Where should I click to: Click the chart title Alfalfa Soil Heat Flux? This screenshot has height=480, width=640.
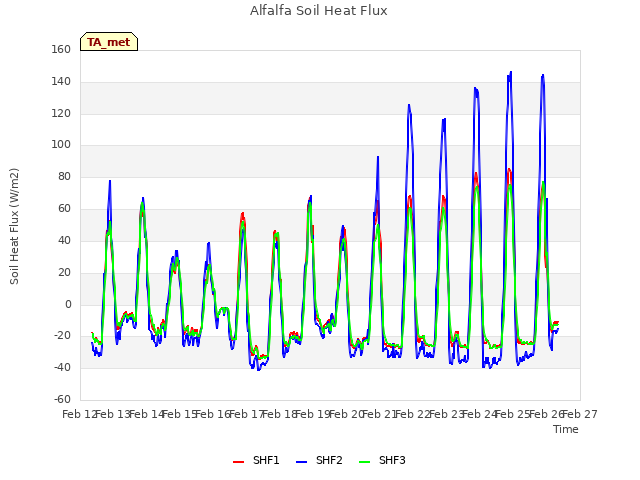coord(319,11)
